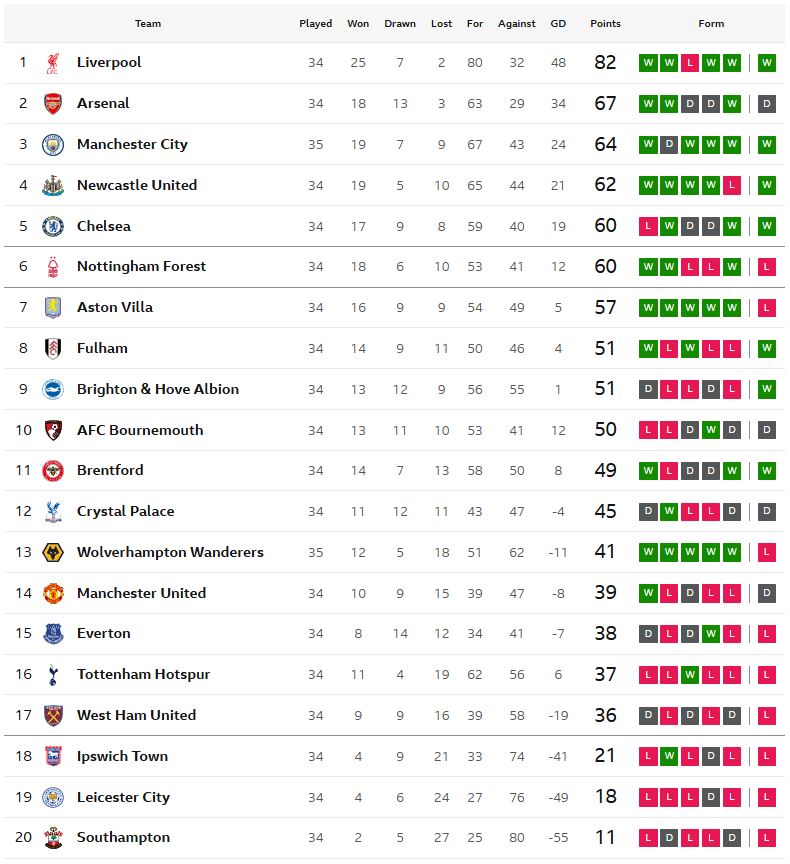Open the Newcastle United team link
790x864 pixels.
(x=137, y=185)
